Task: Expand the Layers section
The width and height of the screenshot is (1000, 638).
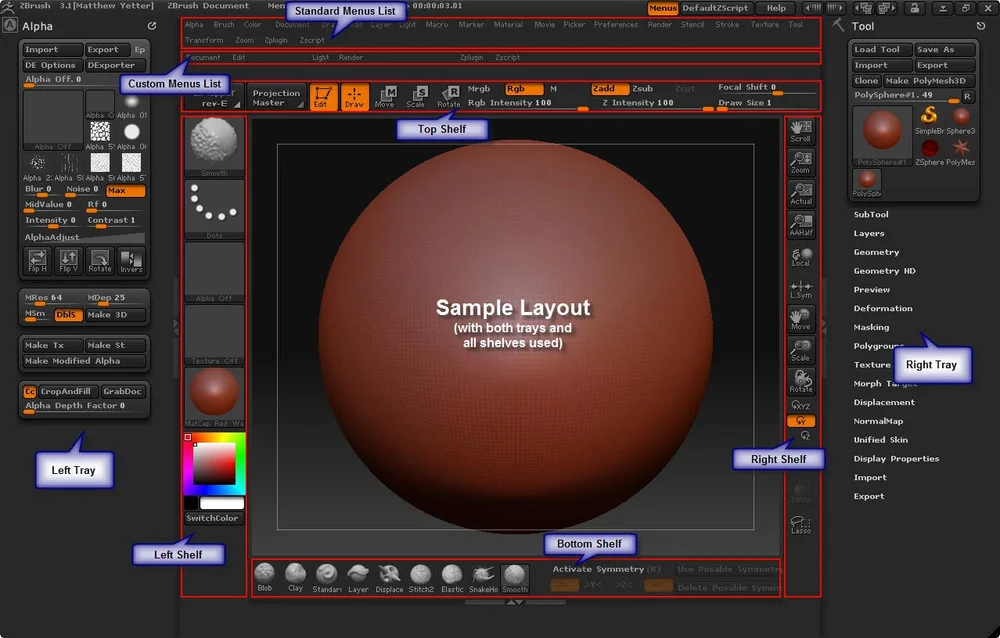Action: click(x=869, y=234)
